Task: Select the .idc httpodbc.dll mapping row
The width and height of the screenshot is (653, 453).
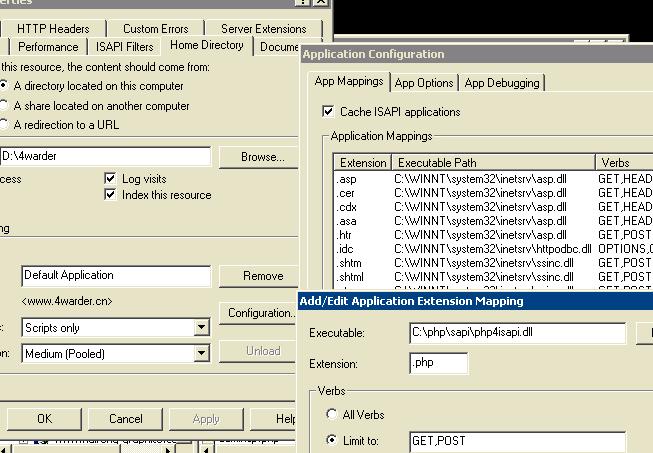Action: point(493,249)
